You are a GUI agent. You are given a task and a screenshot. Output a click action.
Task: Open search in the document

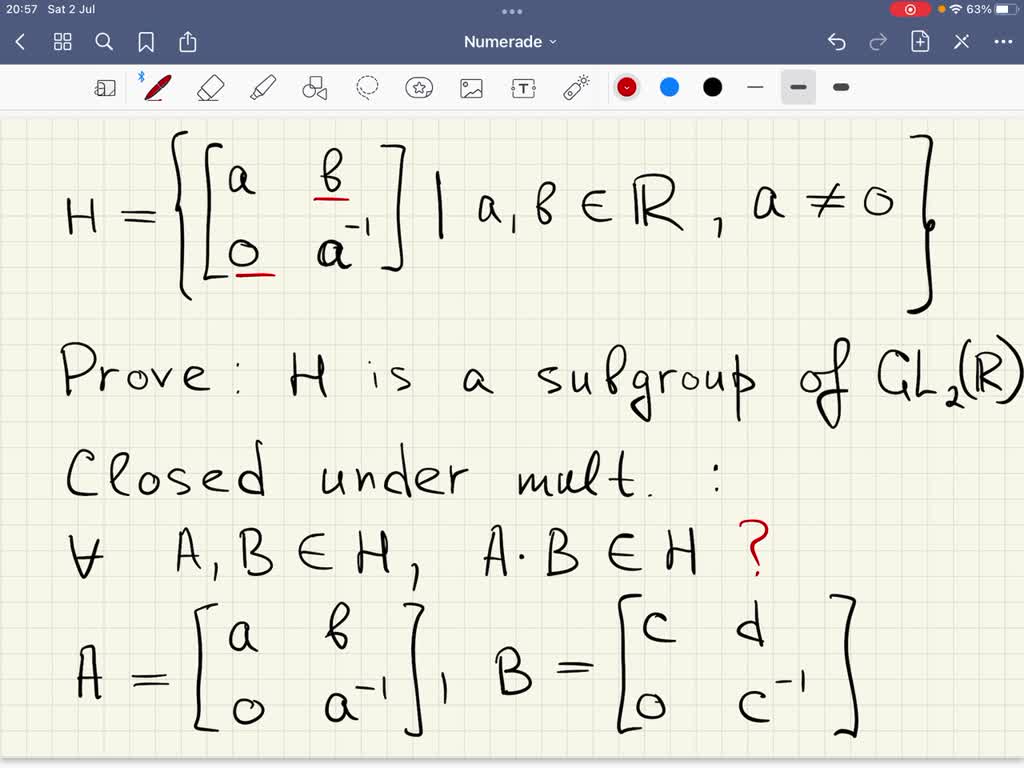click(104, 41)
